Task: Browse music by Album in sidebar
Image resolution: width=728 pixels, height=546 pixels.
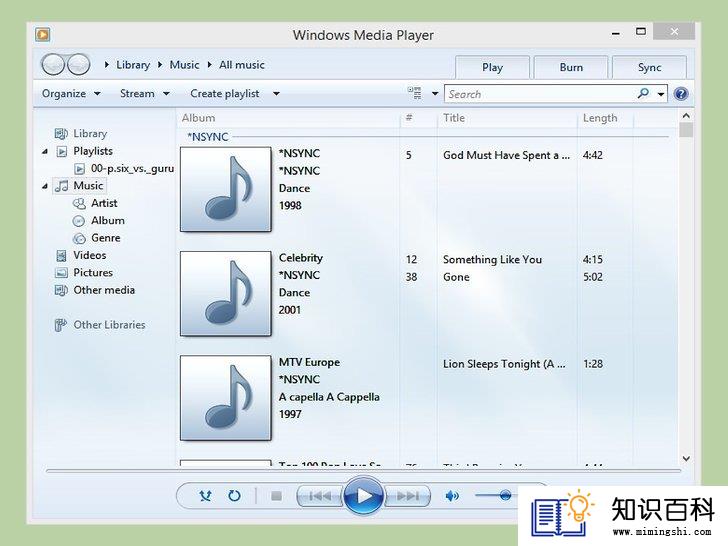Action: (x=108, y=221)
